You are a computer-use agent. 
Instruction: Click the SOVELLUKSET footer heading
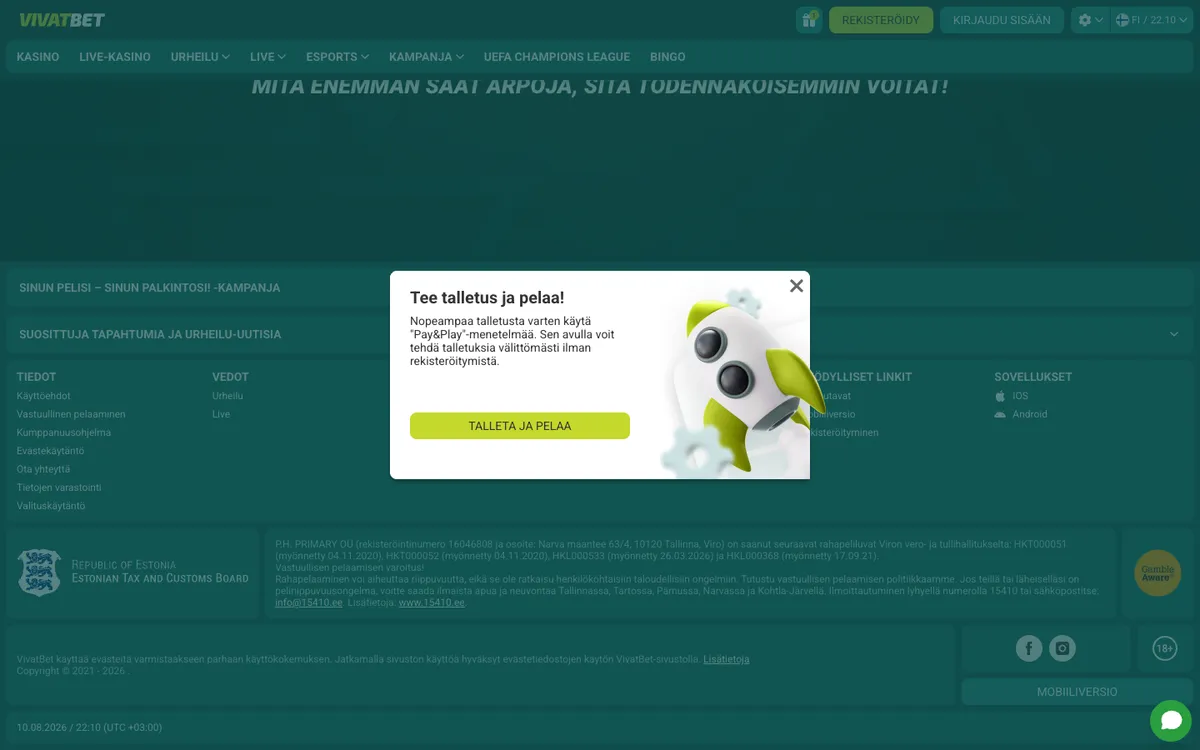pyautogui.click(x=1033, y=377)
